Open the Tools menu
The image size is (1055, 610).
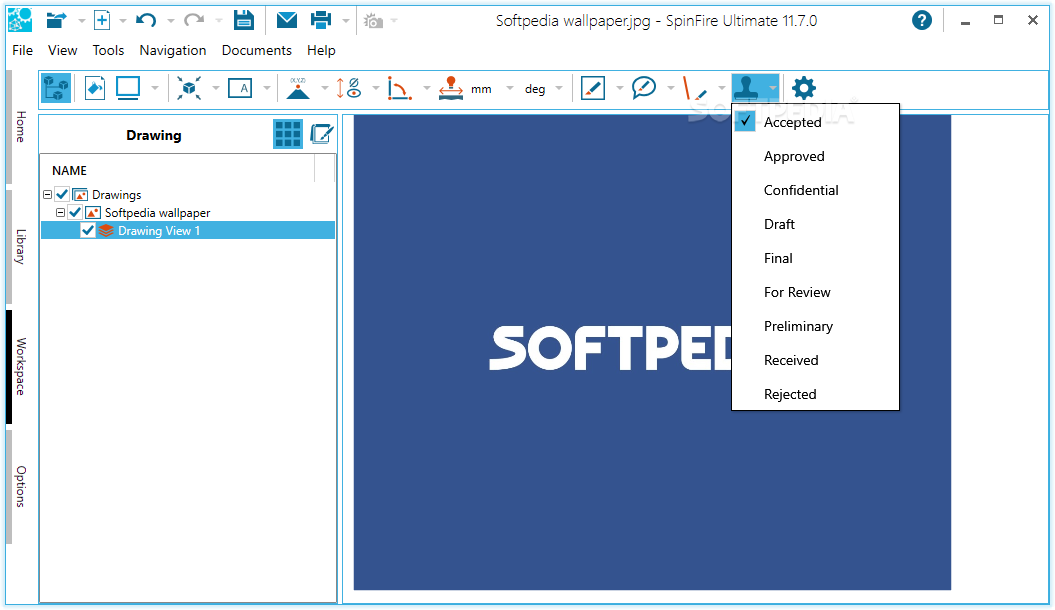(108, 50)
